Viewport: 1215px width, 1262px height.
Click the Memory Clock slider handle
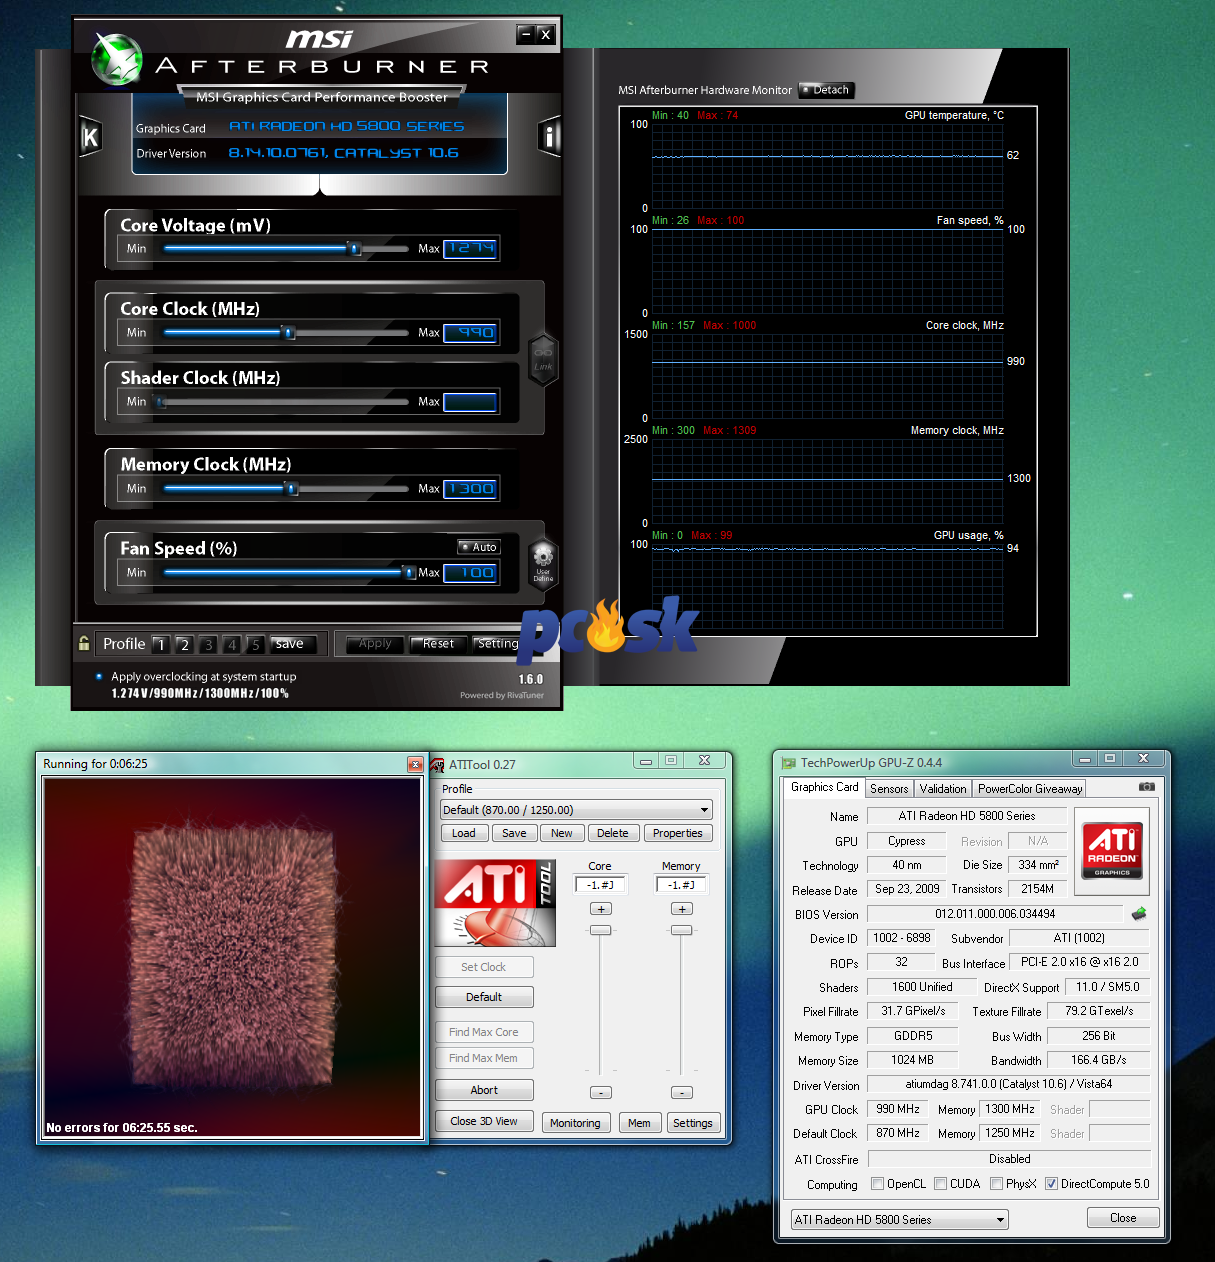[292, 489]
